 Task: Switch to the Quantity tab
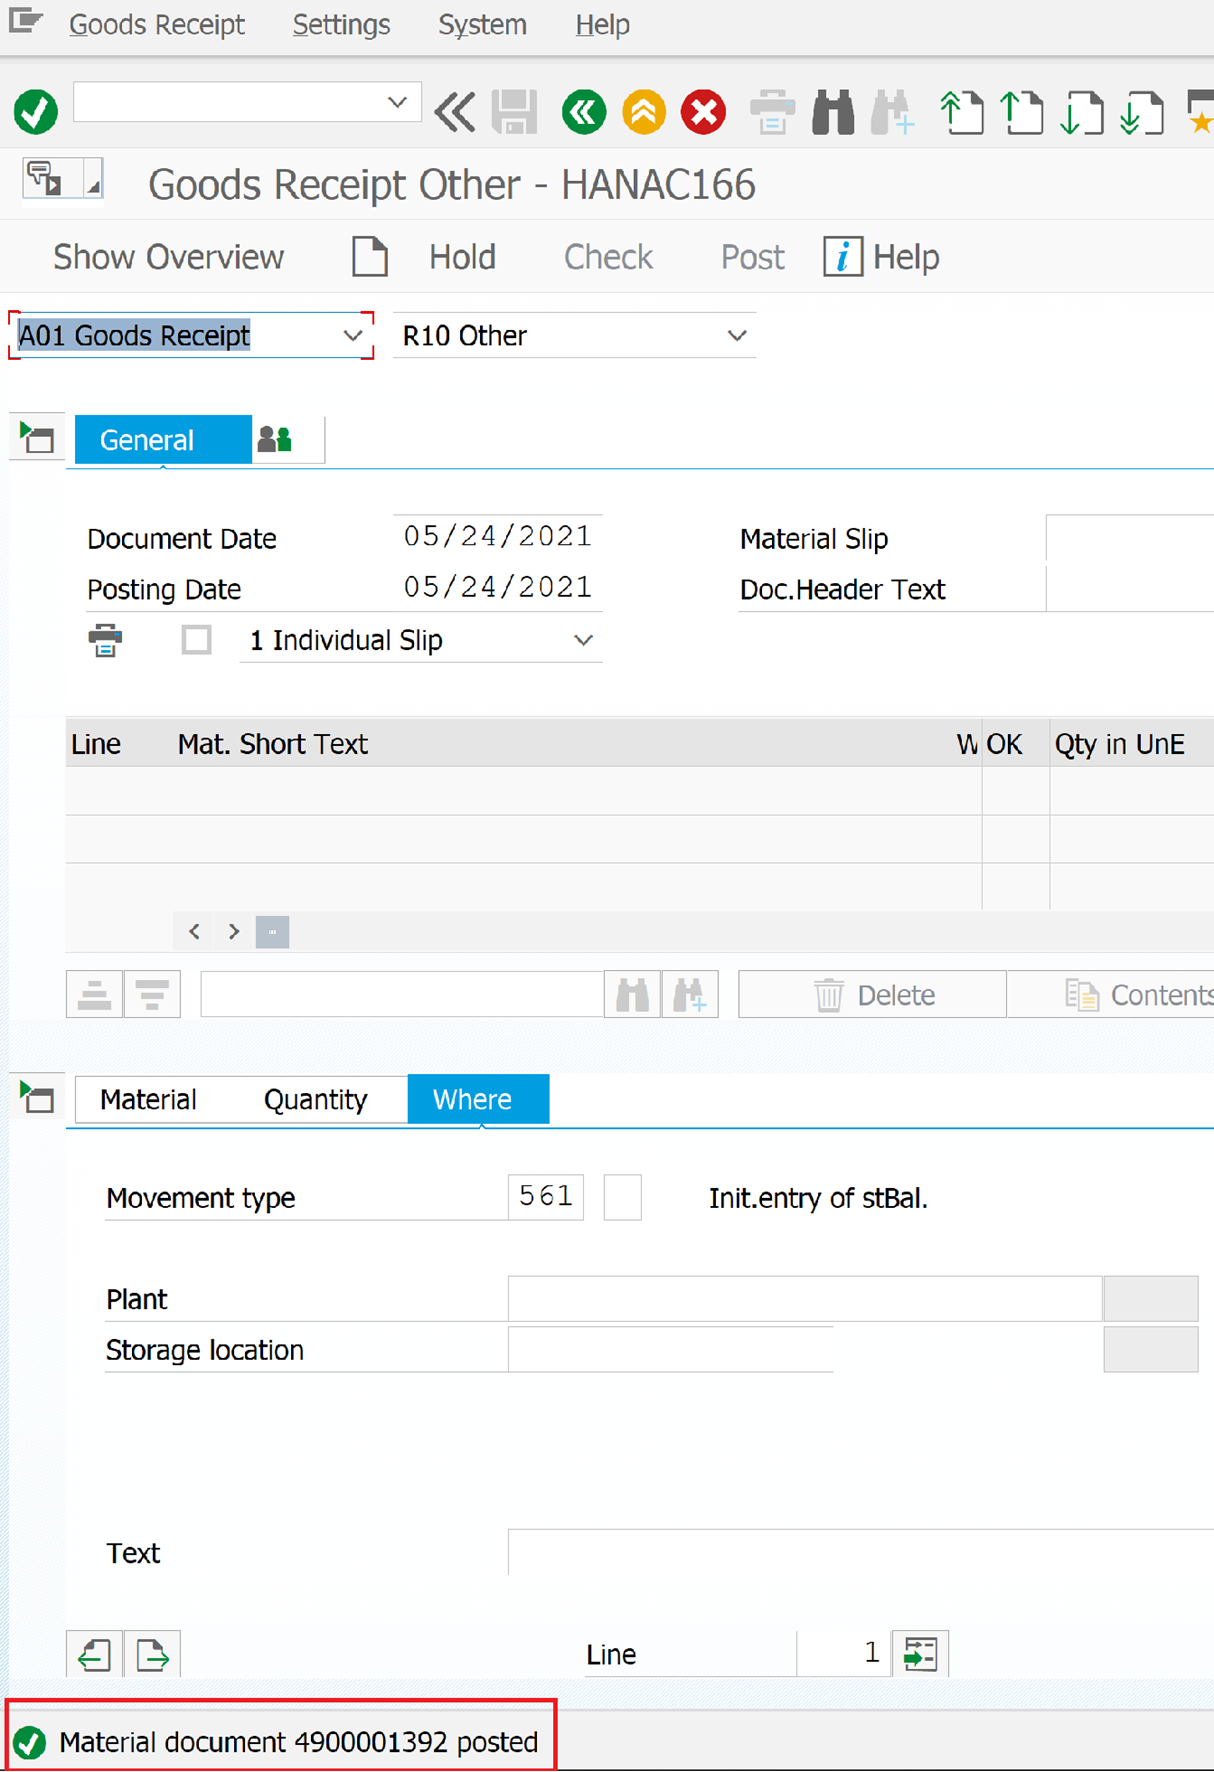point(315,1100)
